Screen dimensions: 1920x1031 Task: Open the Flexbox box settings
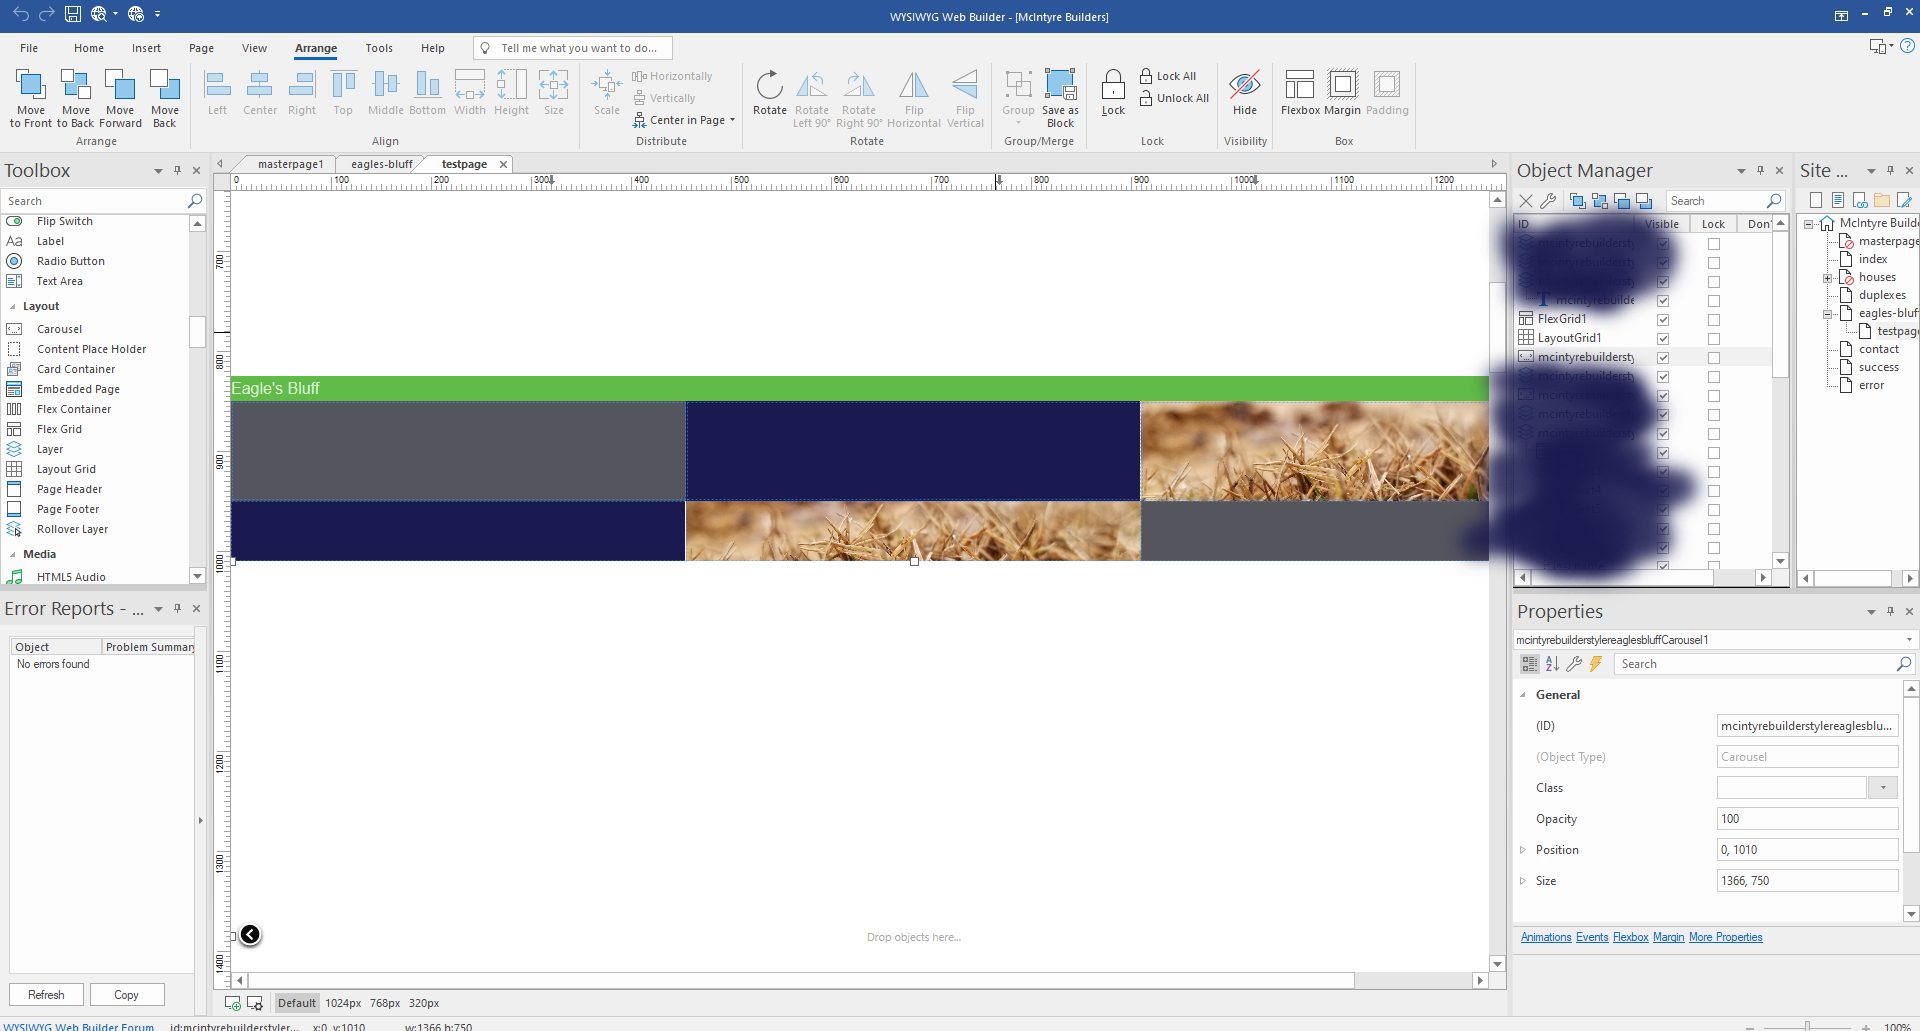tap(1299, 87)
